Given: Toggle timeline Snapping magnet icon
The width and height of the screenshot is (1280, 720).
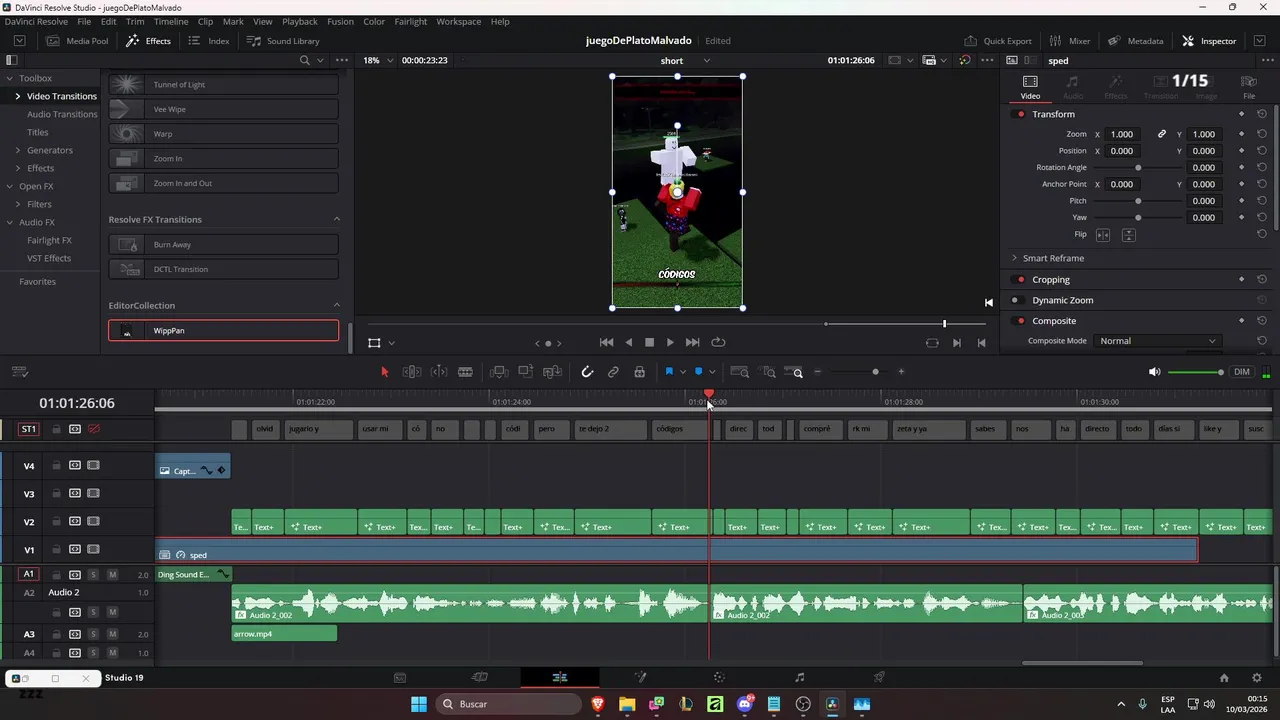Looking at the screenshot, I should [x=587, y=372].
